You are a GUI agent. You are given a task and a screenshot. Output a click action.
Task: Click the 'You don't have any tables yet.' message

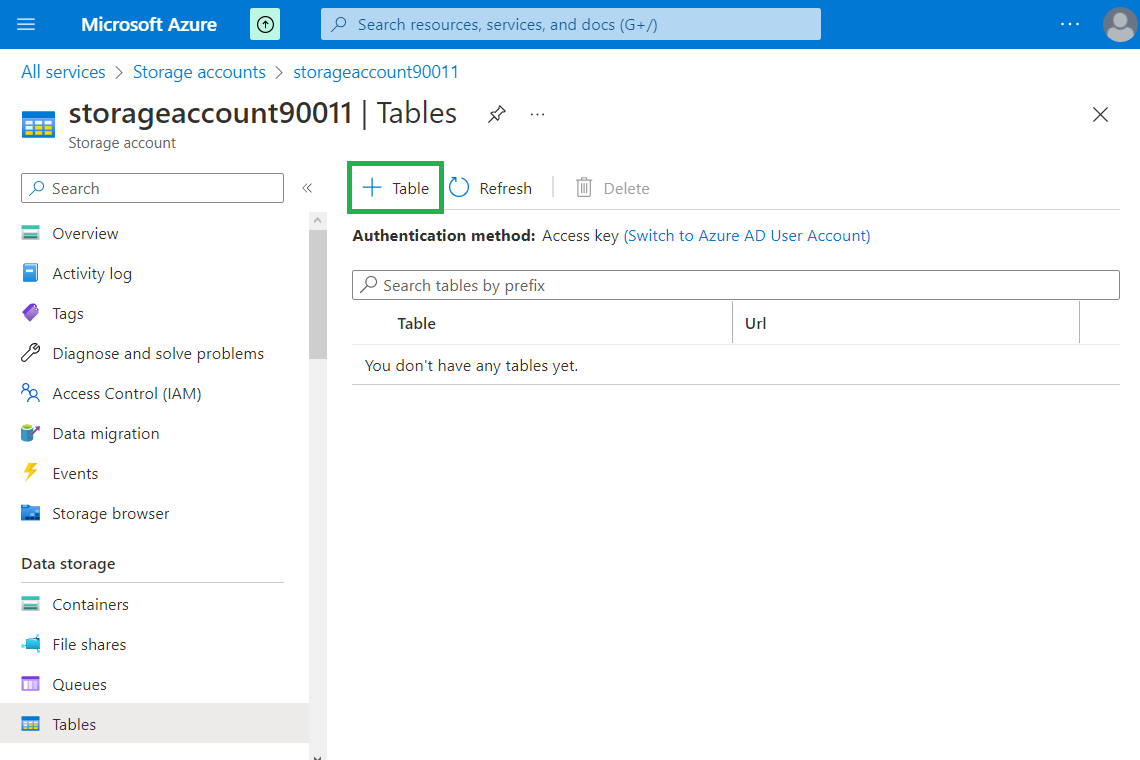point(471,365)
